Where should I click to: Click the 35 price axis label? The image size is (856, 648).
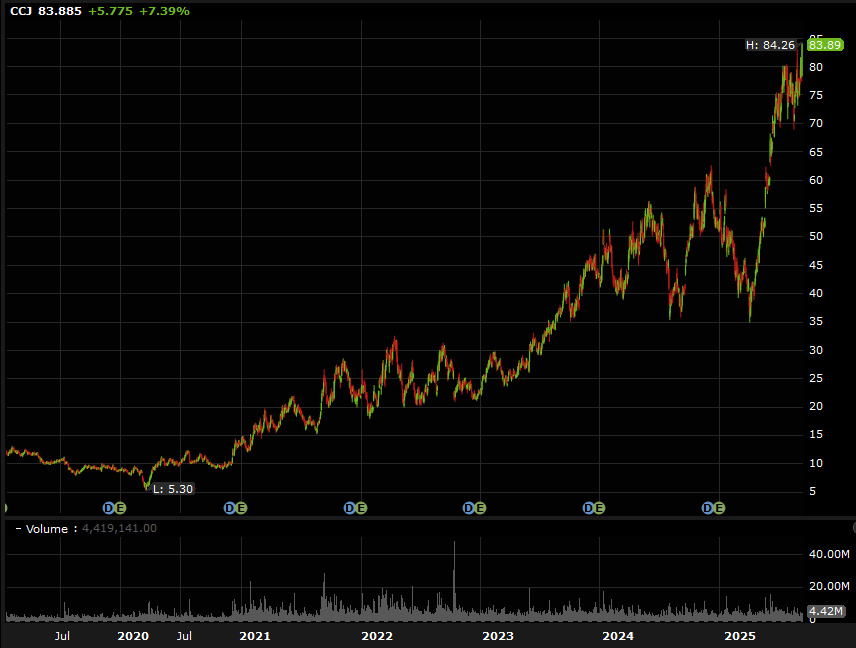tap(816, 321)
